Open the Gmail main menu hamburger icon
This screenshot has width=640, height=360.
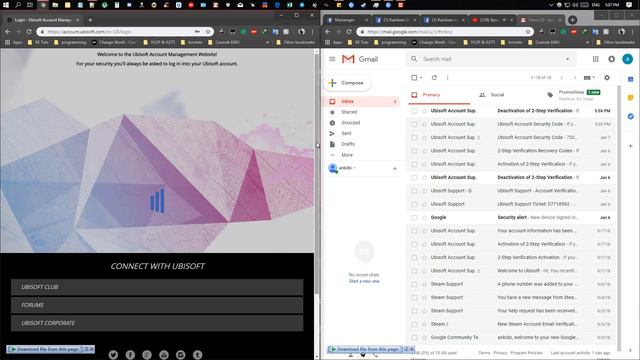click(332, 59)
